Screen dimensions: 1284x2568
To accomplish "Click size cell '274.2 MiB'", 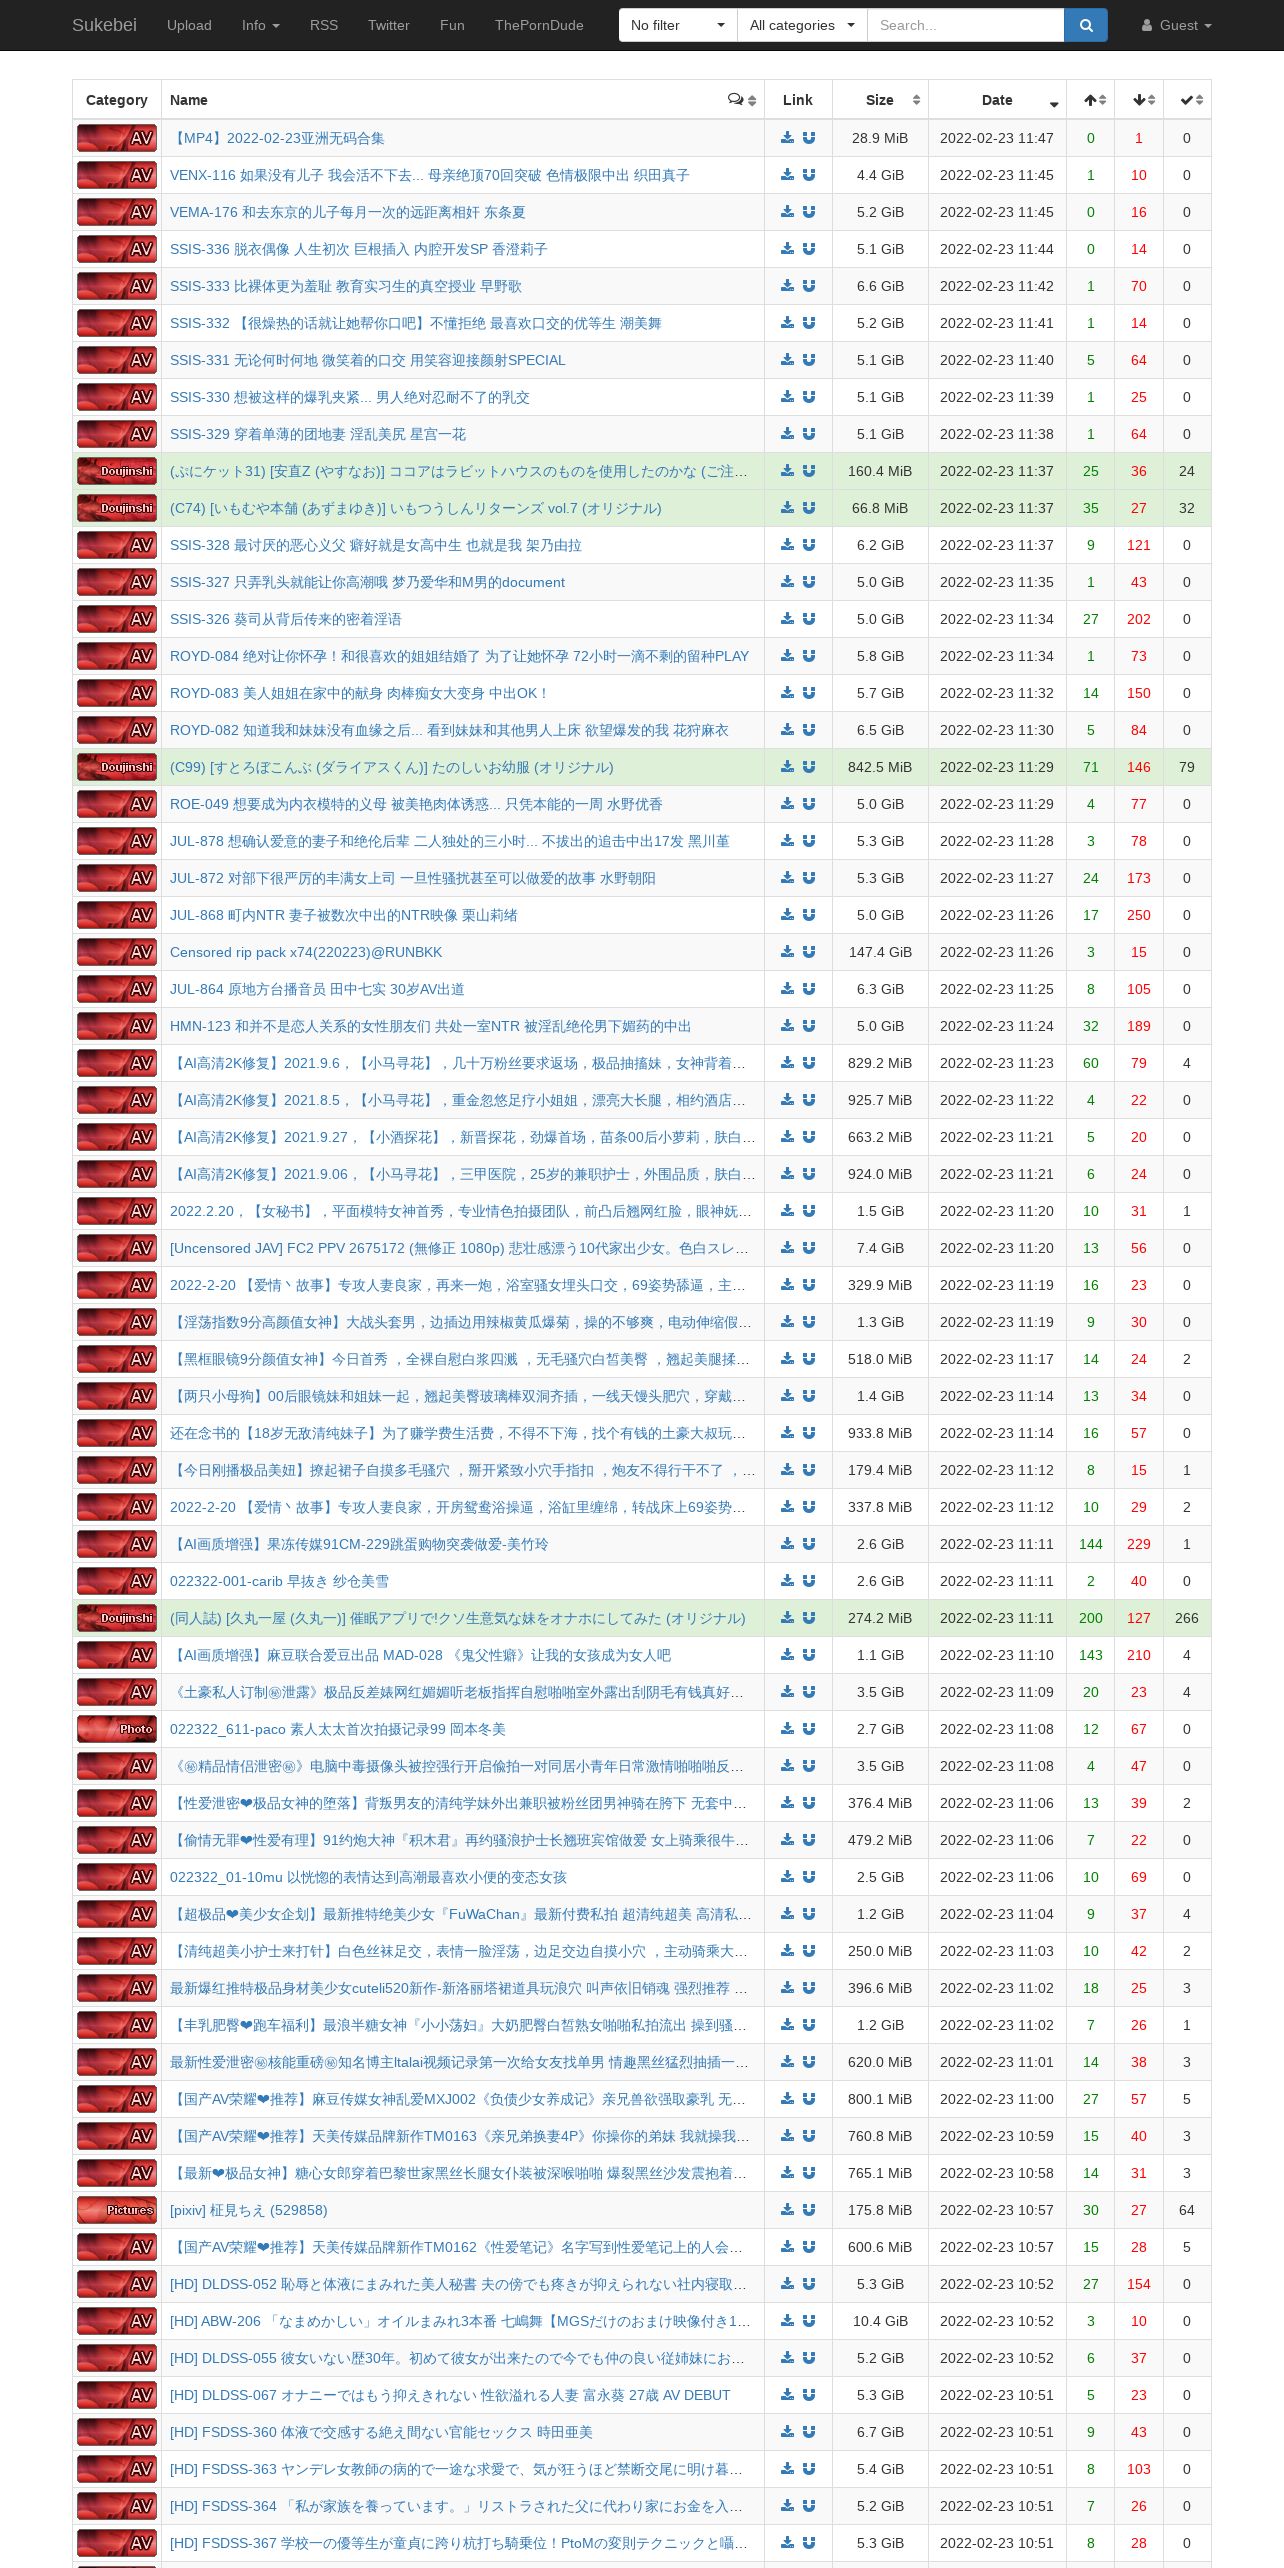I will pos(880,1618).
